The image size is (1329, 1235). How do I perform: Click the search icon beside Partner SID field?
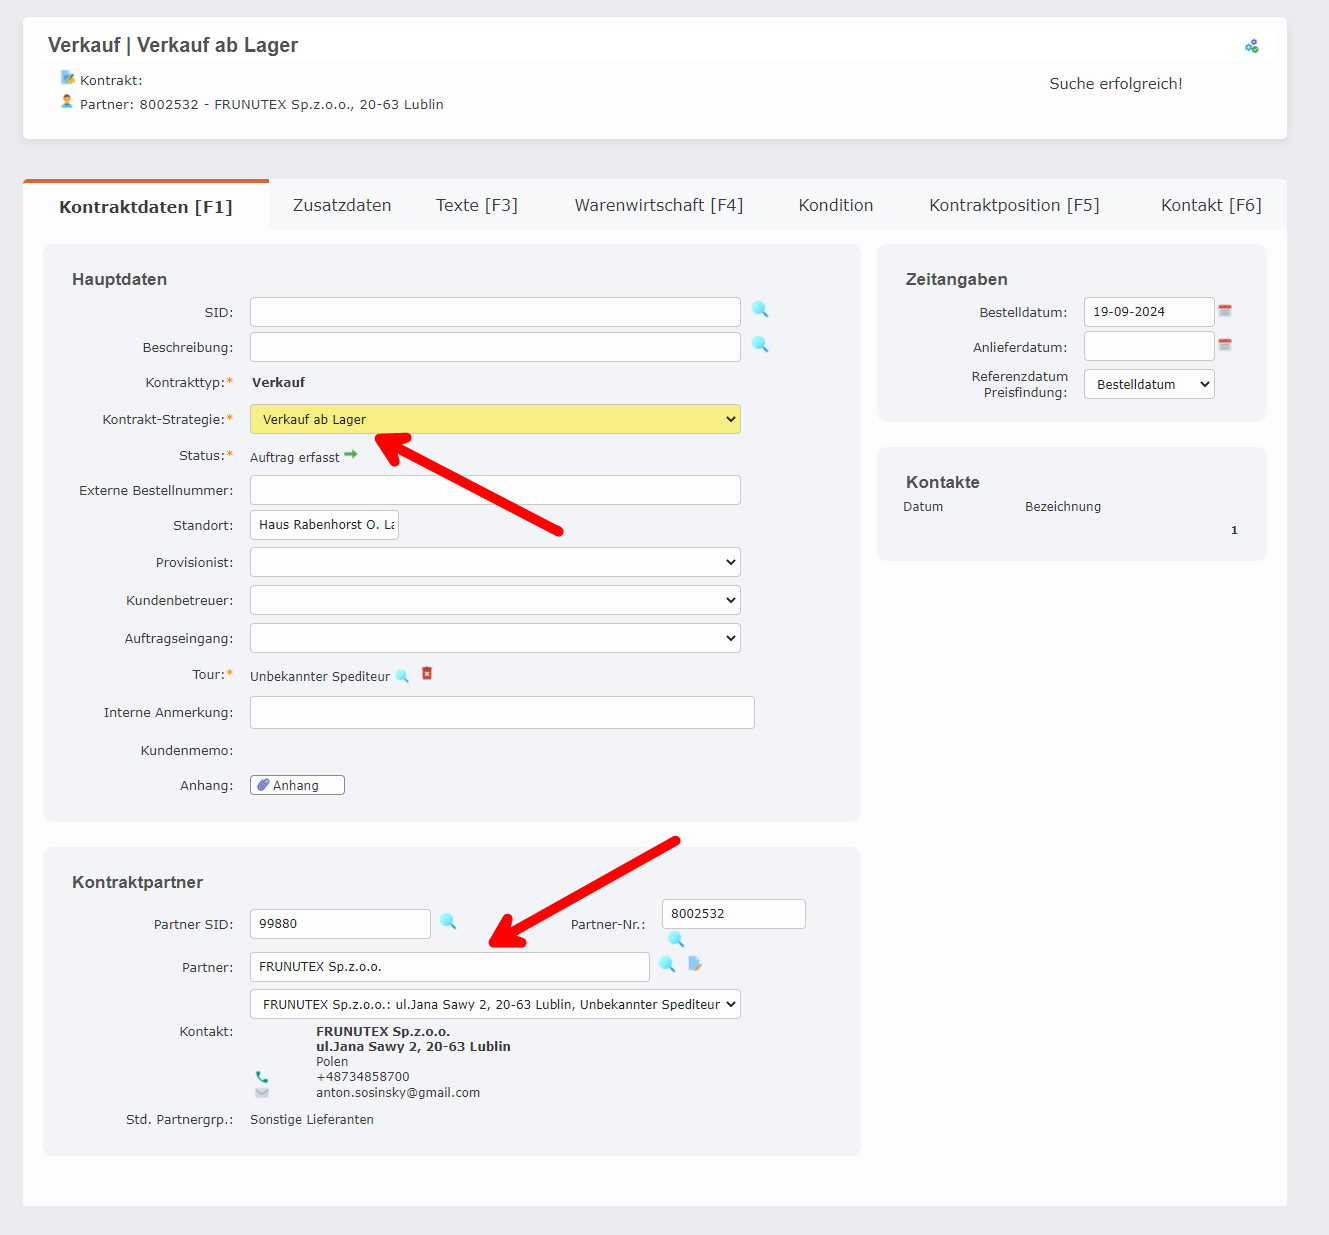[448, 922]
